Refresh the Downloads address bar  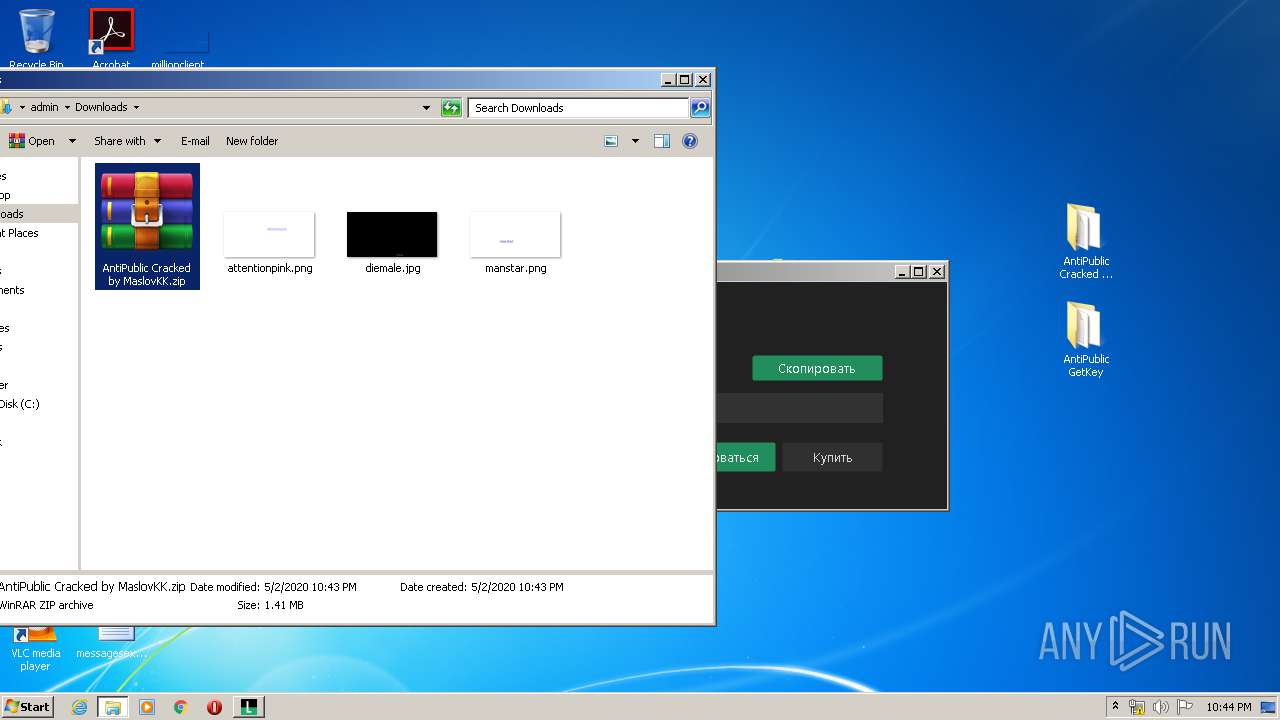[452, 108]
